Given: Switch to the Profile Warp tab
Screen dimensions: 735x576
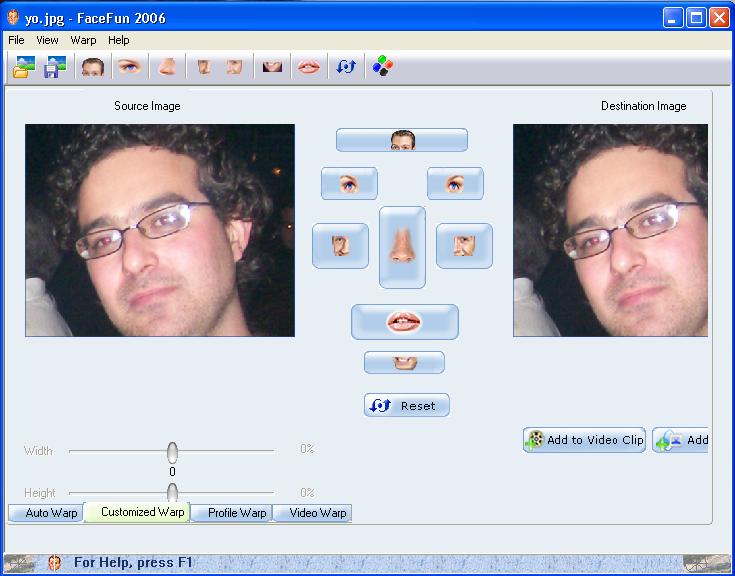Looking at the screenshot, I should [x=232, y=513].
